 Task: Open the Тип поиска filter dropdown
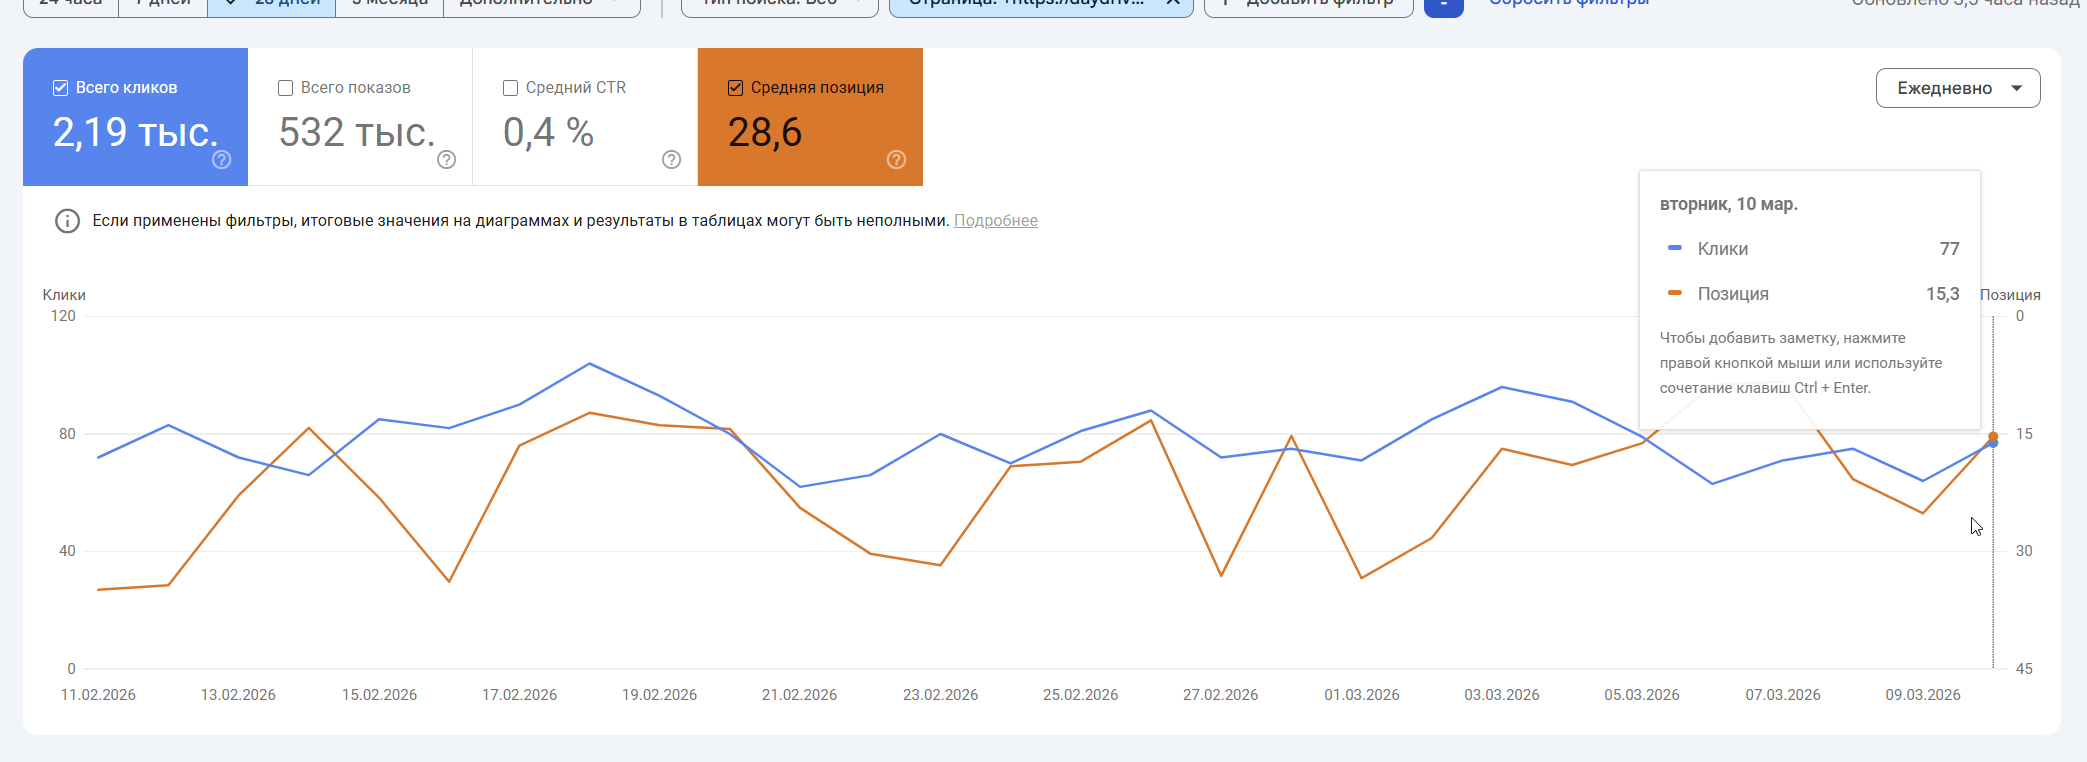(x=779, y=5)
